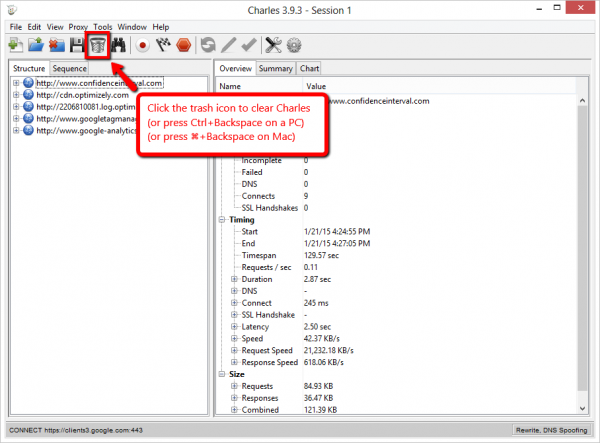Open the View menu
The height and width of the screenshot is (443, 600).
coord(55,27)
